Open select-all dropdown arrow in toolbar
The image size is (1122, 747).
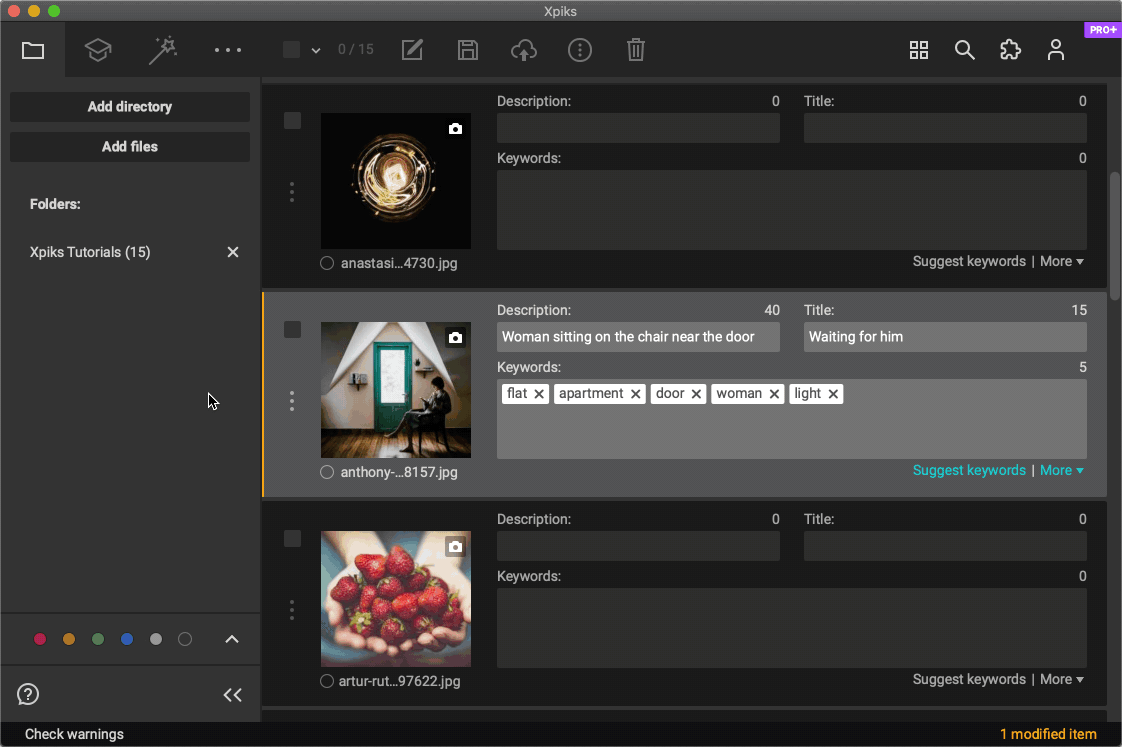(316, 50)
